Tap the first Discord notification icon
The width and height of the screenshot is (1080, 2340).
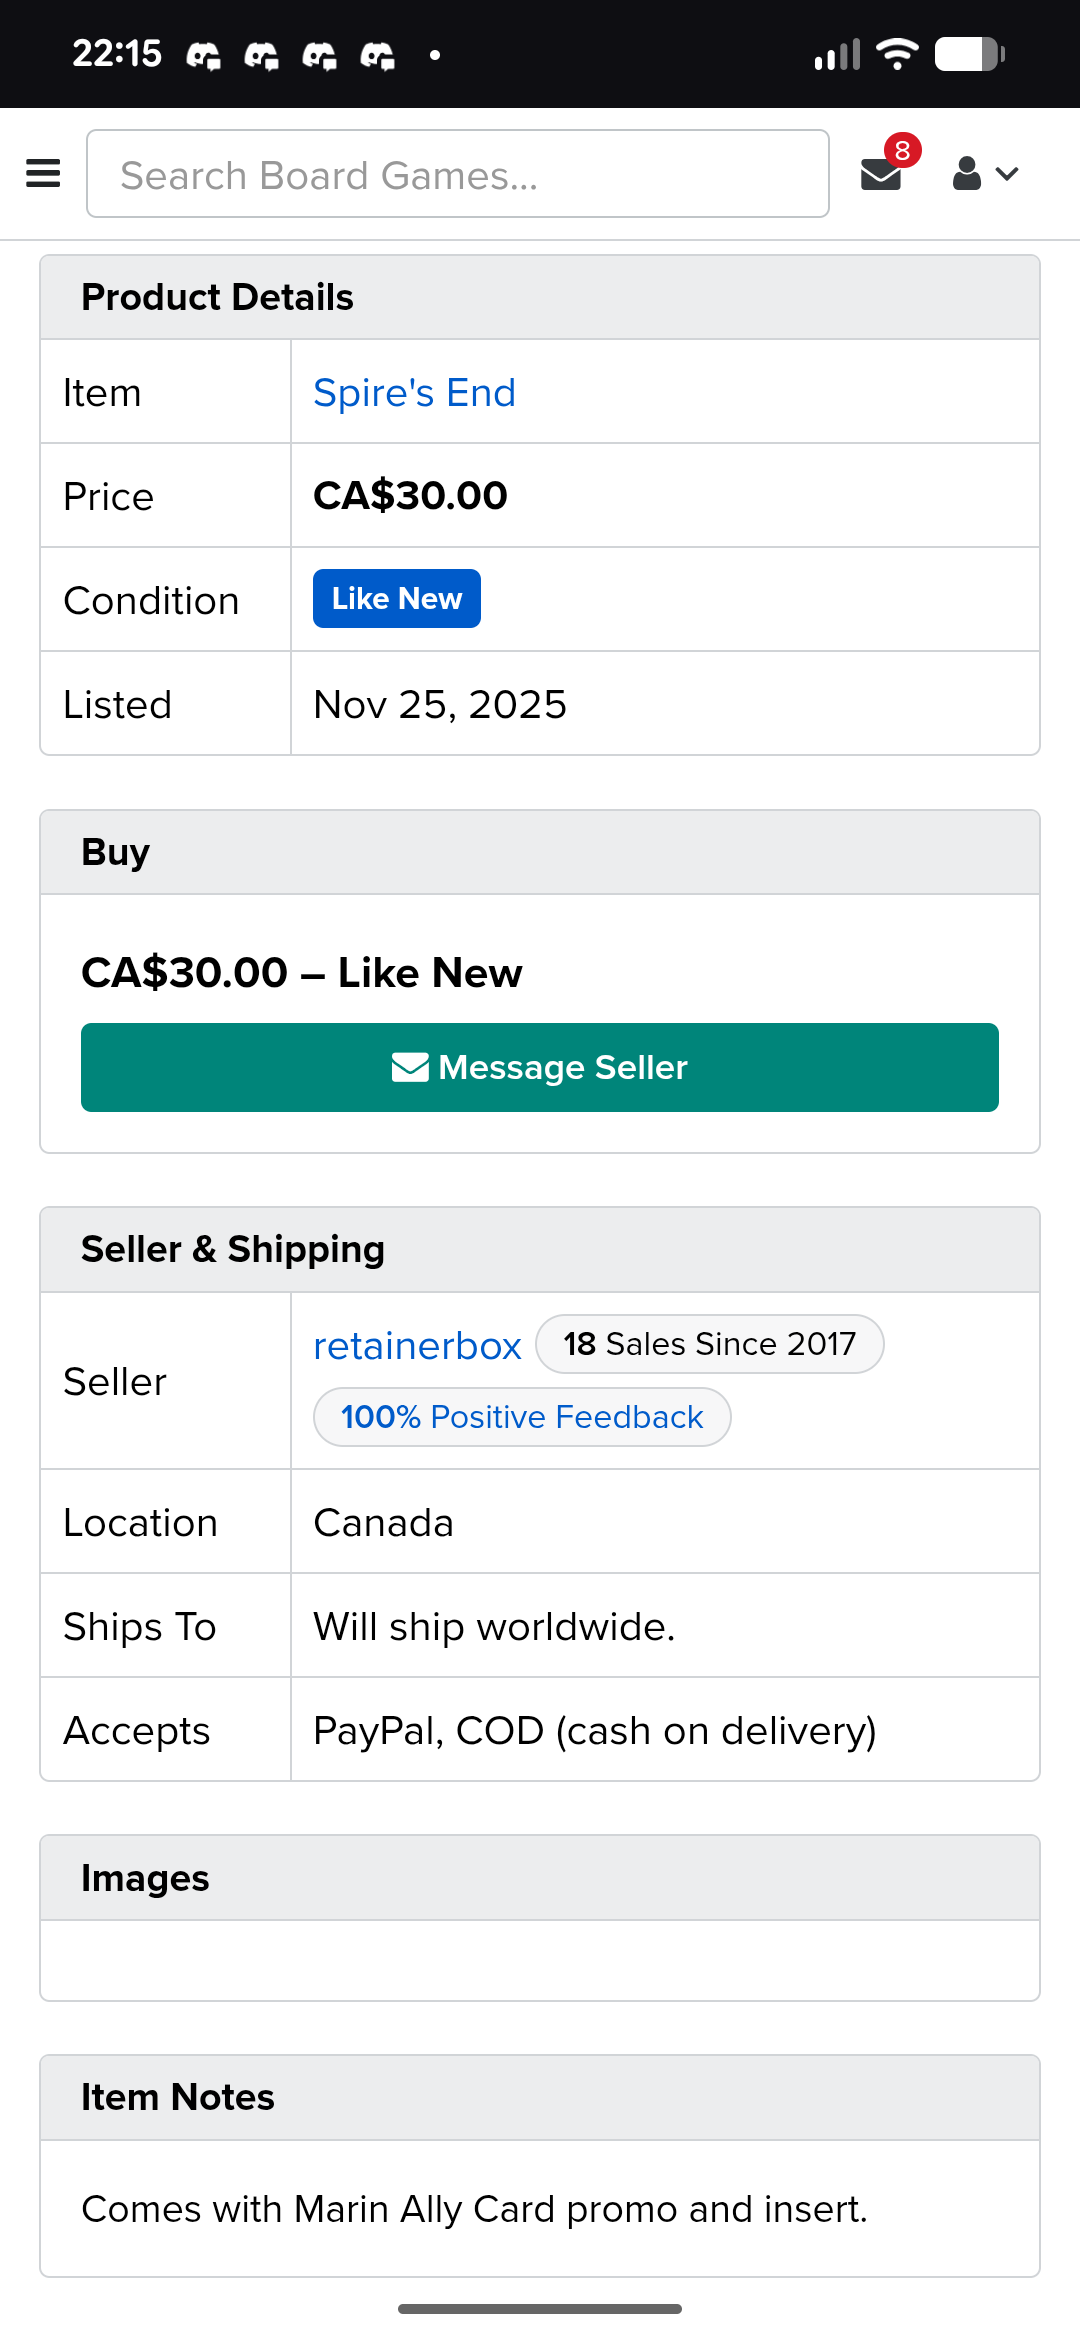point(203,56)
